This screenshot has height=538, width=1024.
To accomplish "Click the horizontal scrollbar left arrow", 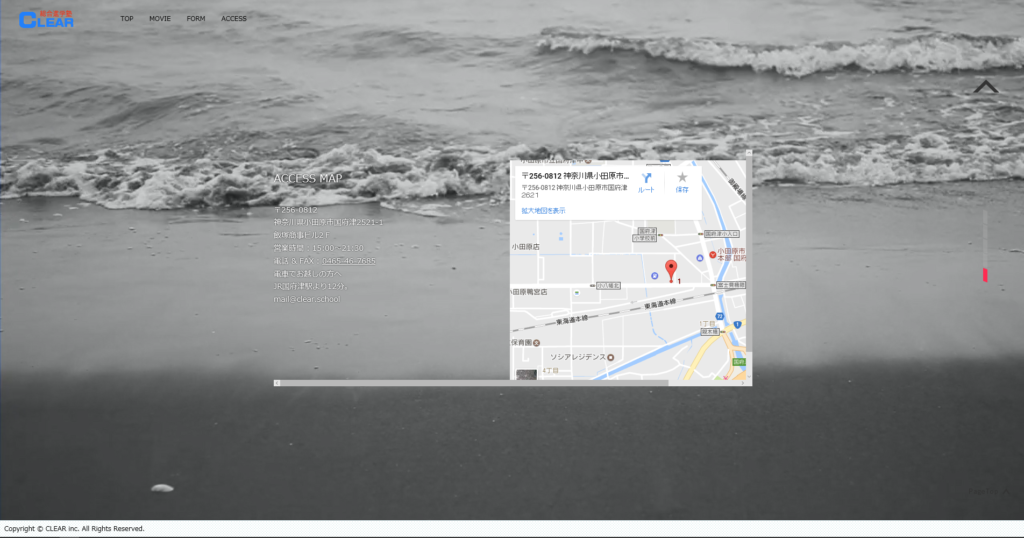I will click(x=277, y=383).
